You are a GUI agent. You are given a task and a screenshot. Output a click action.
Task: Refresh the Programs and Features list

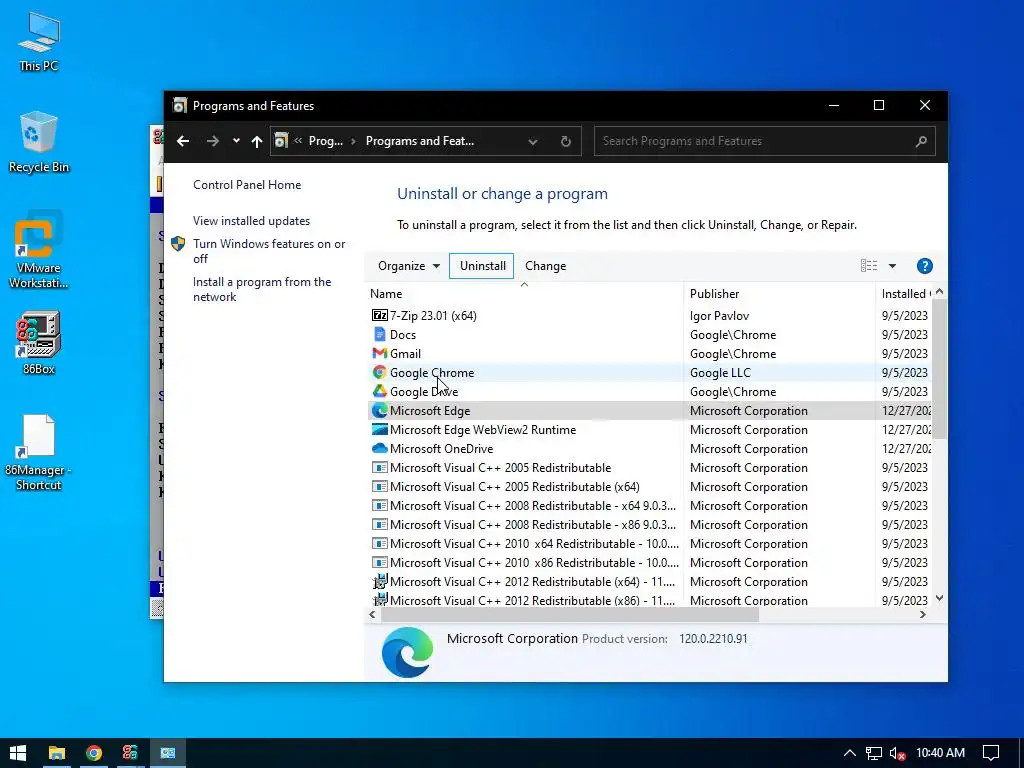point(566,141)
